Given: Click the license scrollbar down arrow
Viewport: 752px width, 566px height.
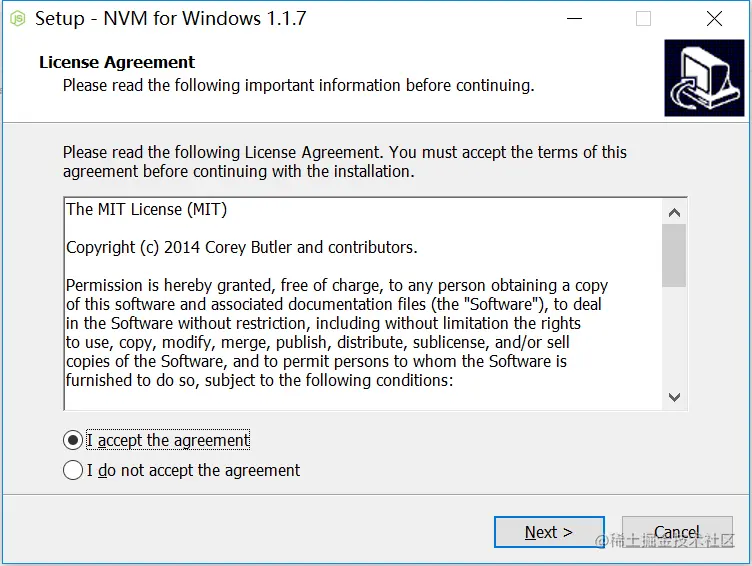Looking at the screenshot, I should [x=674, y=397].
